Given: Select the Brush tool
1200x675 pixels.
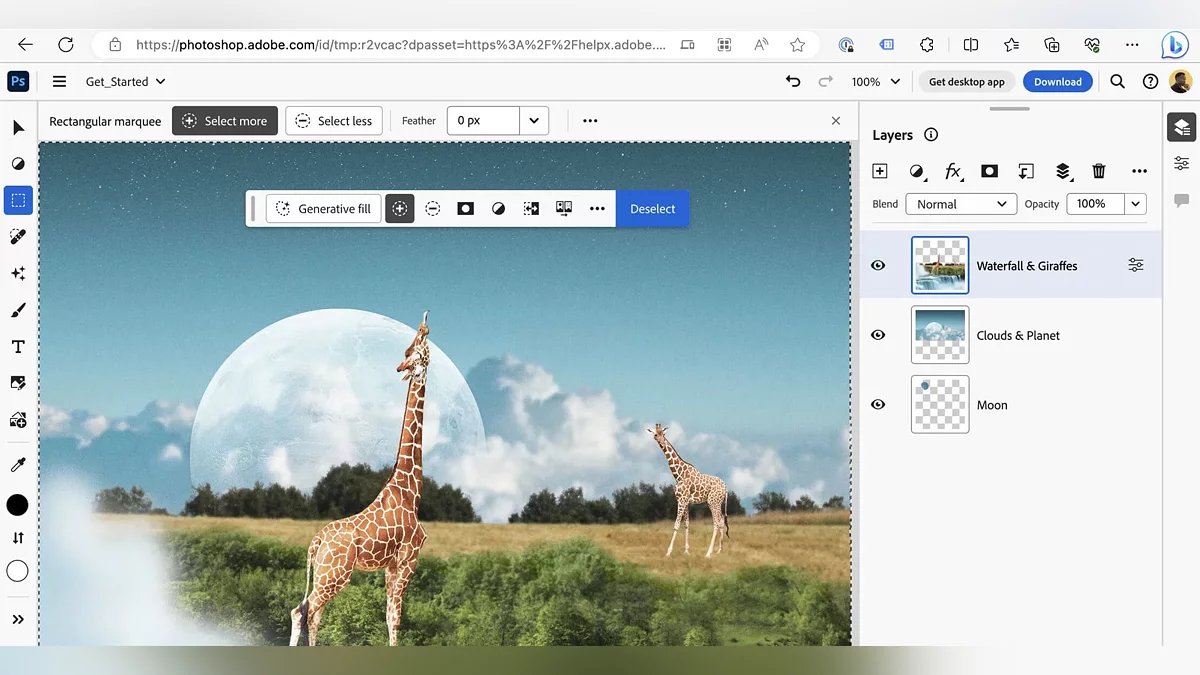Looking at the screenshot, I should (18, 310).
